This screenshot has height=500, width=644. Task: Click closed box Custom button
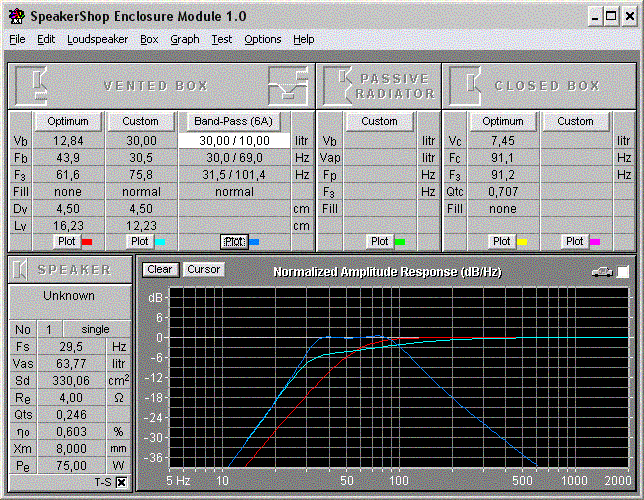tap(575, 121)
